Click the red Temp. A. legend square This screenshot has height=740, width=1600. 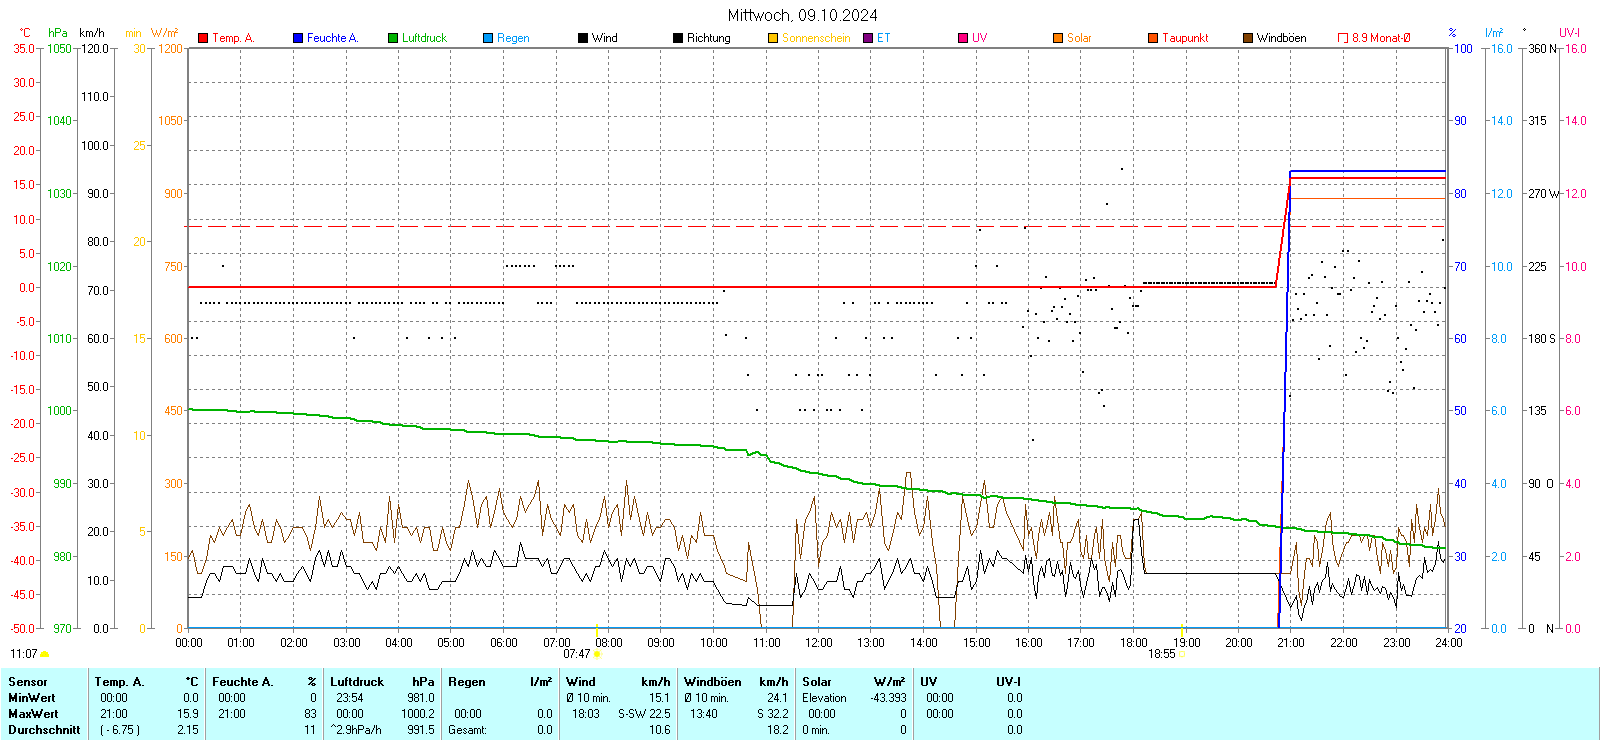203,38
